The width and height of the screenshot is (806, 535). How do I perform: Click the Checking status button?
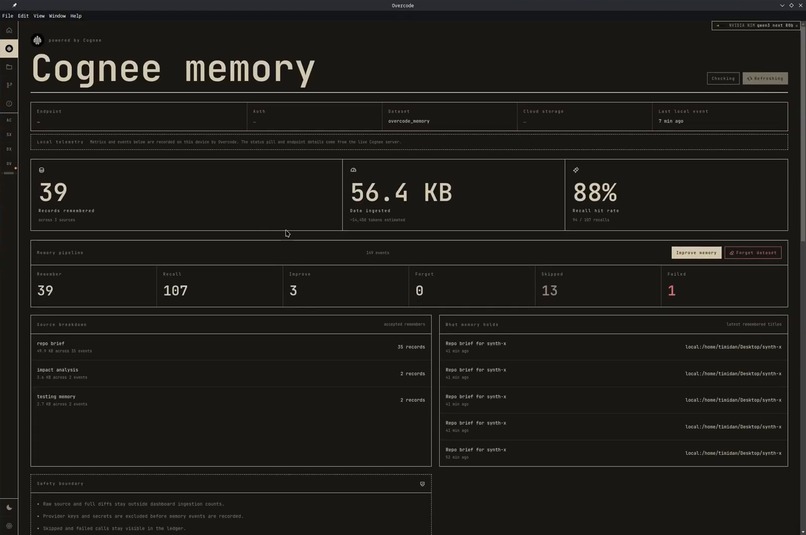tap(723, 78)
